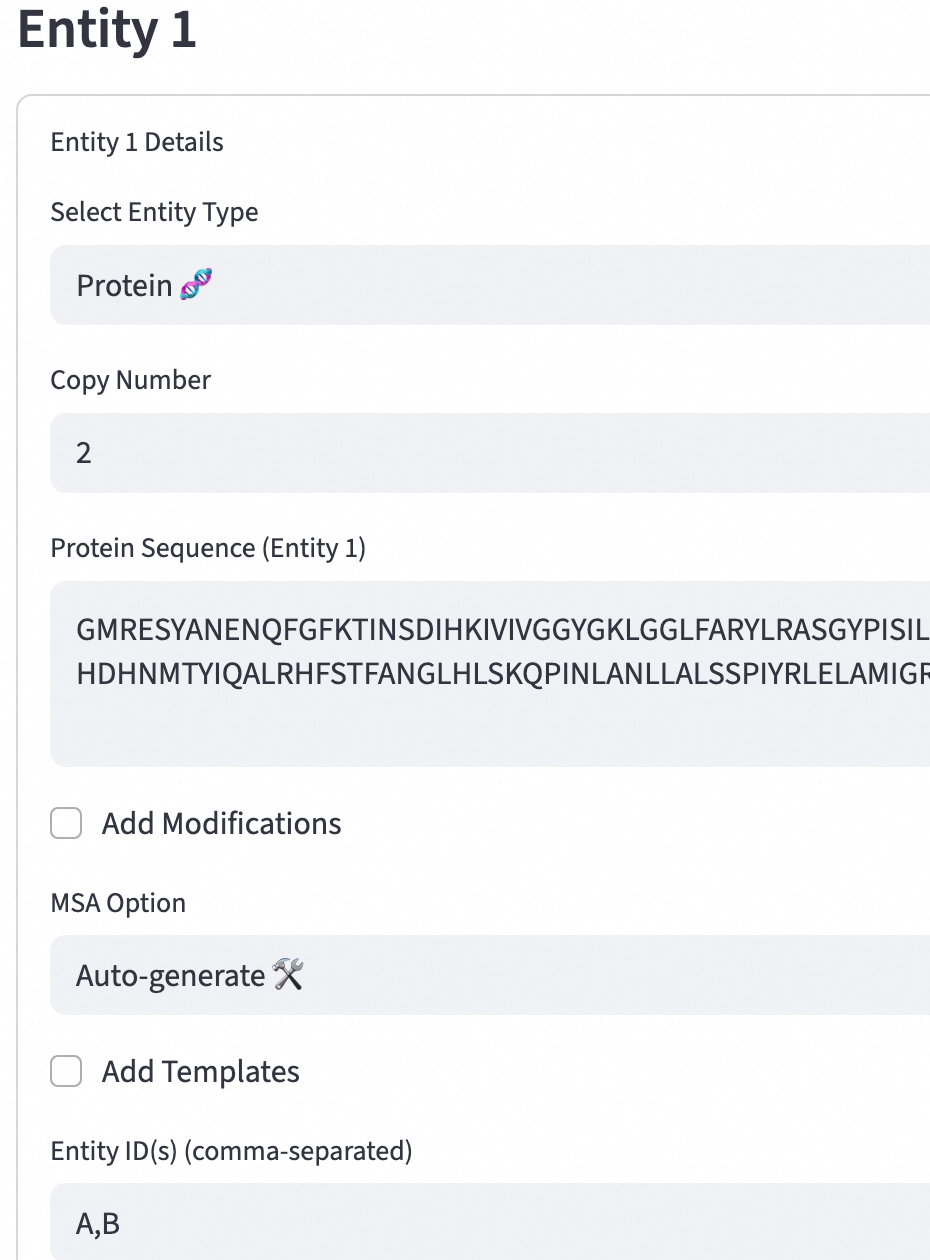Click the Select Entity Type label
Screen dimensions: 930x1260
coord(154,212)
